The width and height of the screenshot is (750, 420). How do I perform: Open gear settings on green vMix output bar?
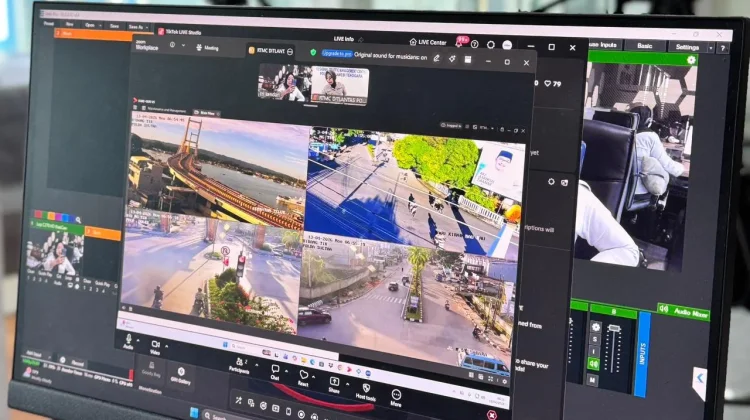coord(691,60)
